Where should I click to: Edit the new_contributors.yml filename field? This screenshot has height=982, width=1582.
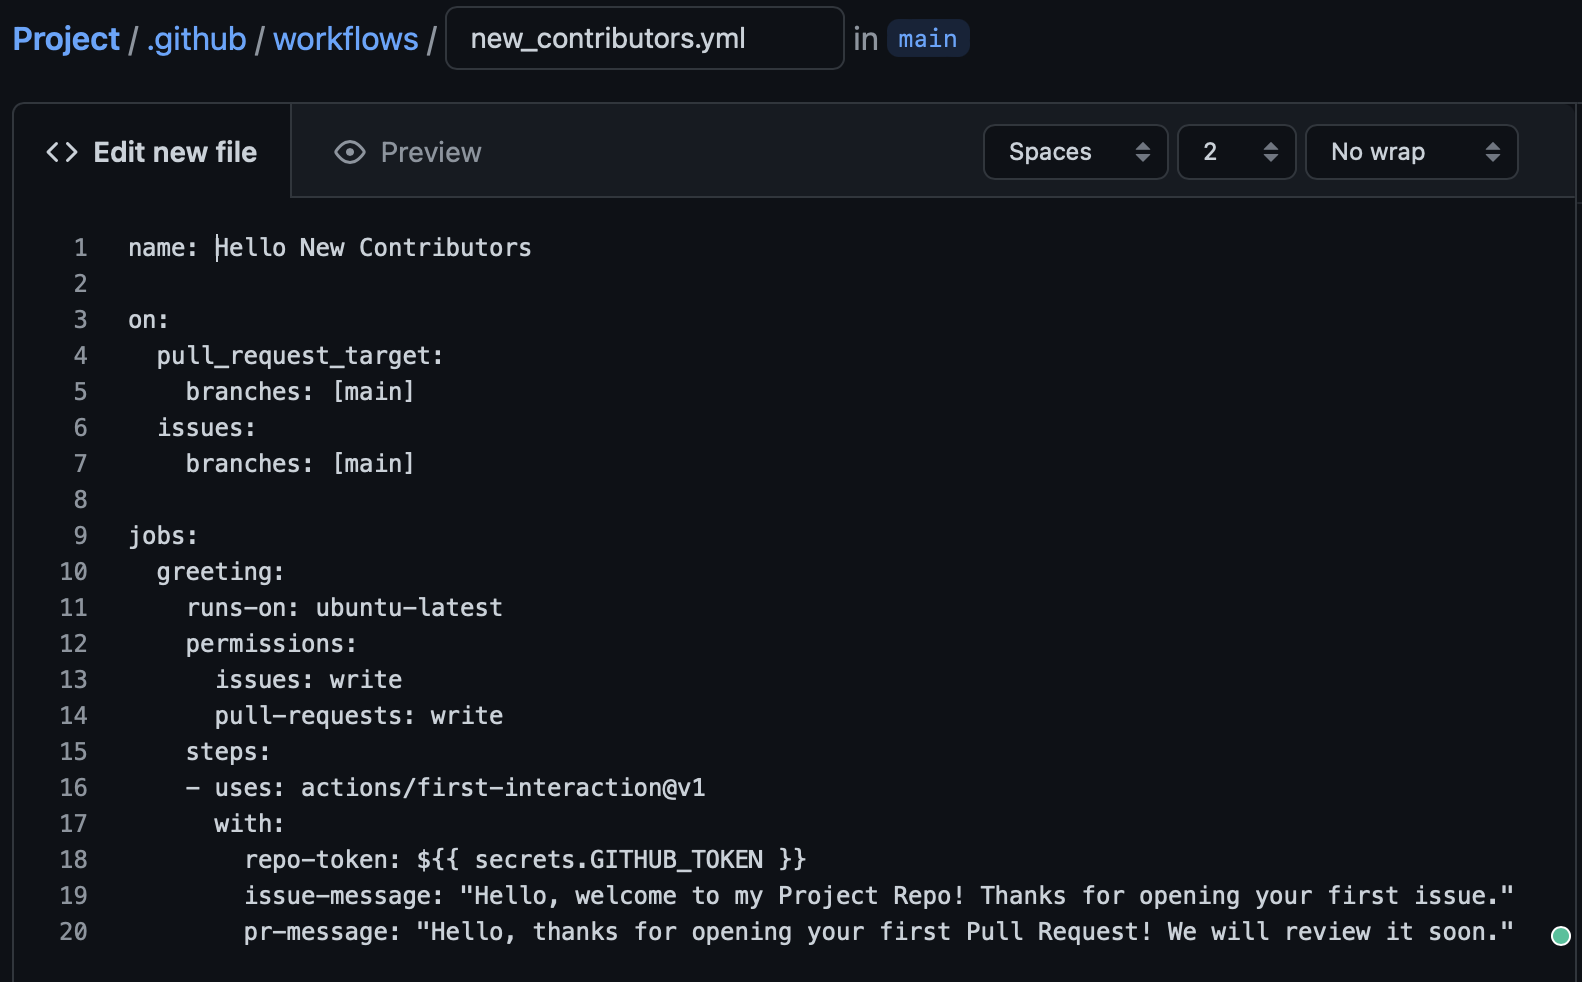click(x=644, y=38)
